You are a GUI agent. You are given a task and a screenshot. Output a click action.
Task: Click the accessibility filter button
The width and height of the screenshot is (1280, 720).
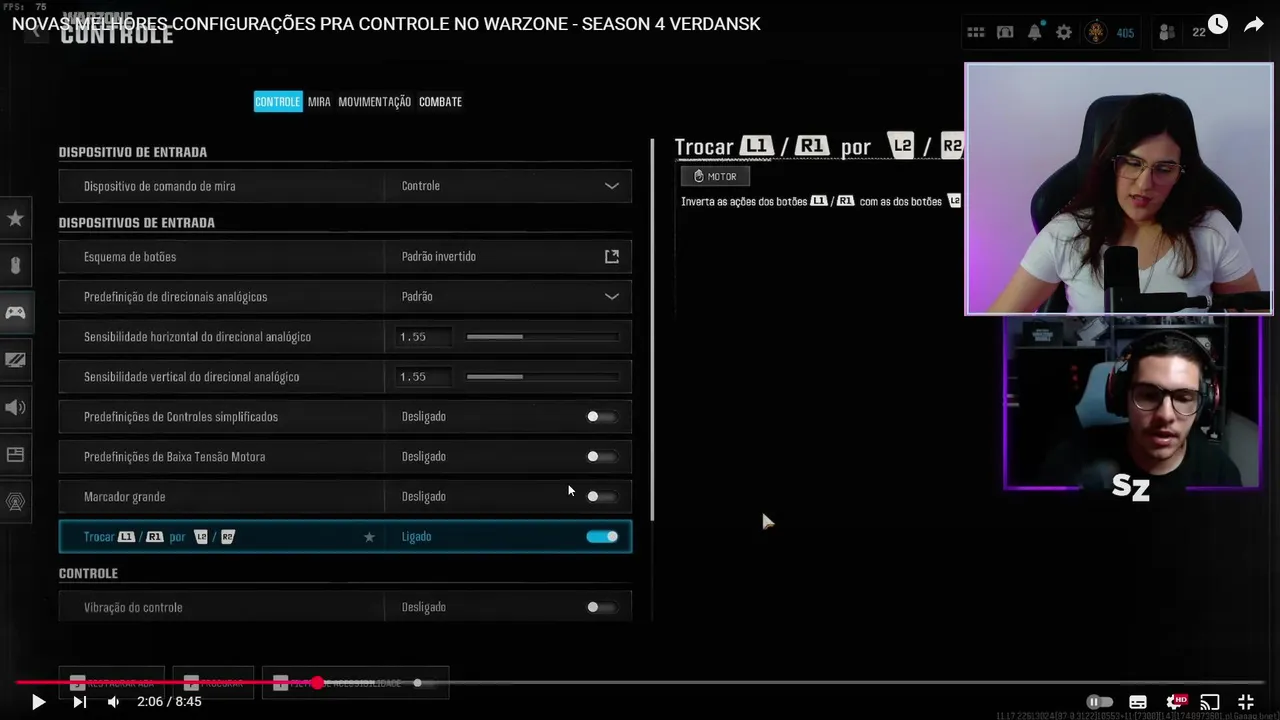[x=355, y=683]
